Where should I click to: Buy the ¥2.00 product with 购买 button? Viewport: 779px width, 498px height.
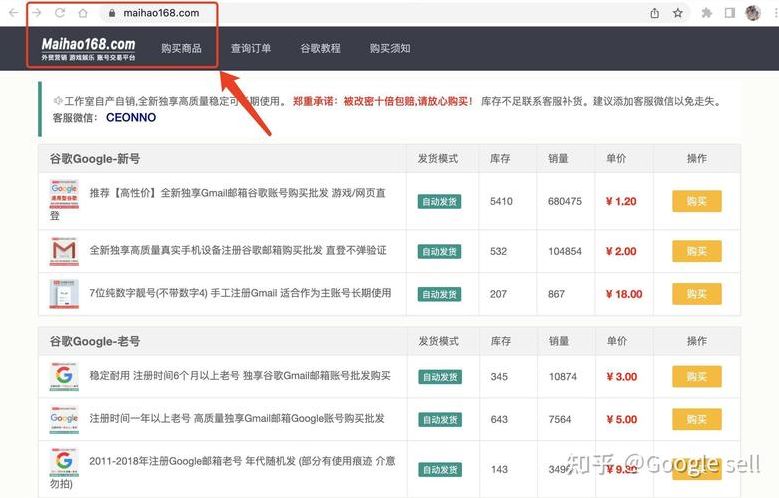pyautogui.click(x=697, y=251)
